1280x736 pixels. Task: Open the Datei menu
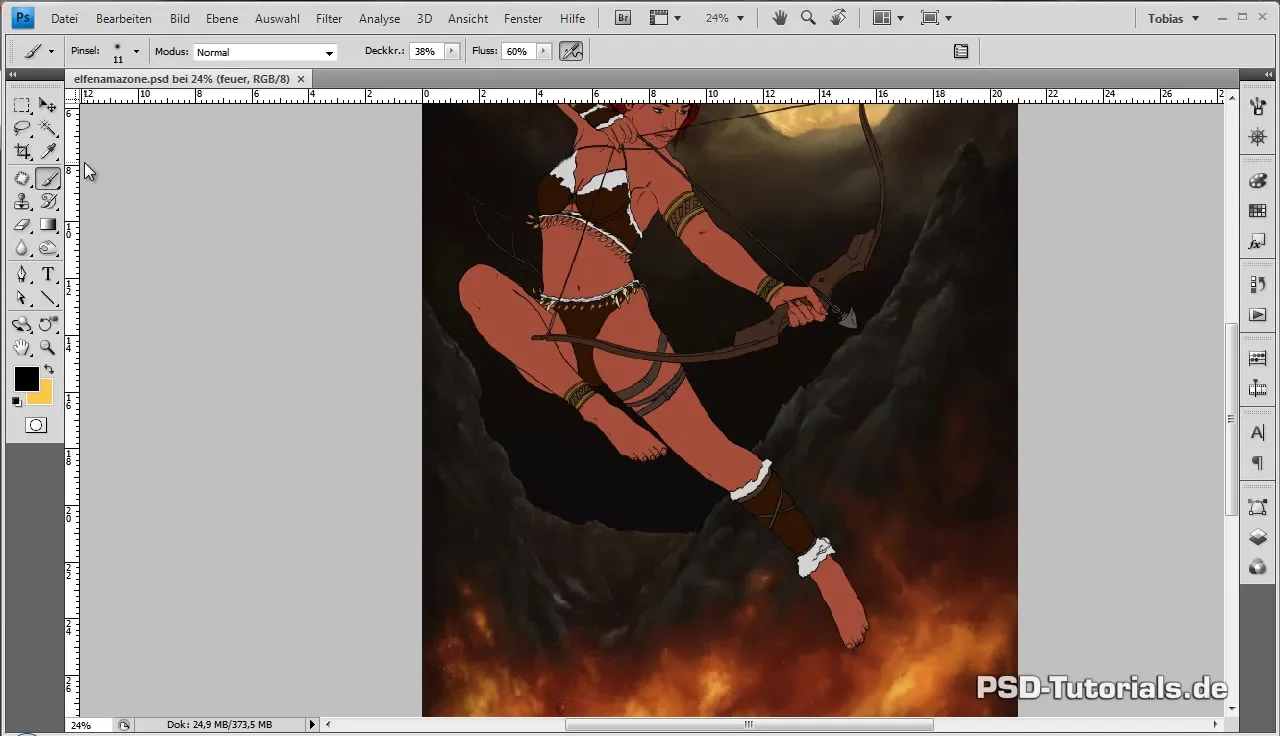pos(64,19)
